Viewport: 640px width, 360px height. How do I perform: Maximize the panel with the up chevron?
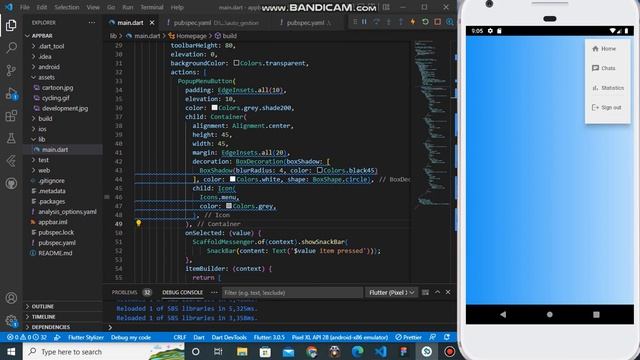[437, 292]
